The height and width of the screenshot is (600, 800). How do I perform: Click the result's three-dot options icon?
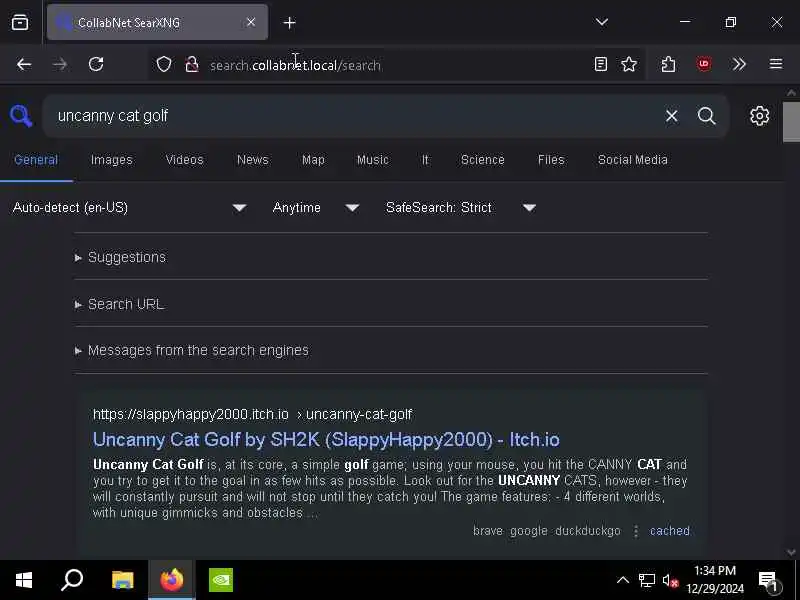(636, 531)
